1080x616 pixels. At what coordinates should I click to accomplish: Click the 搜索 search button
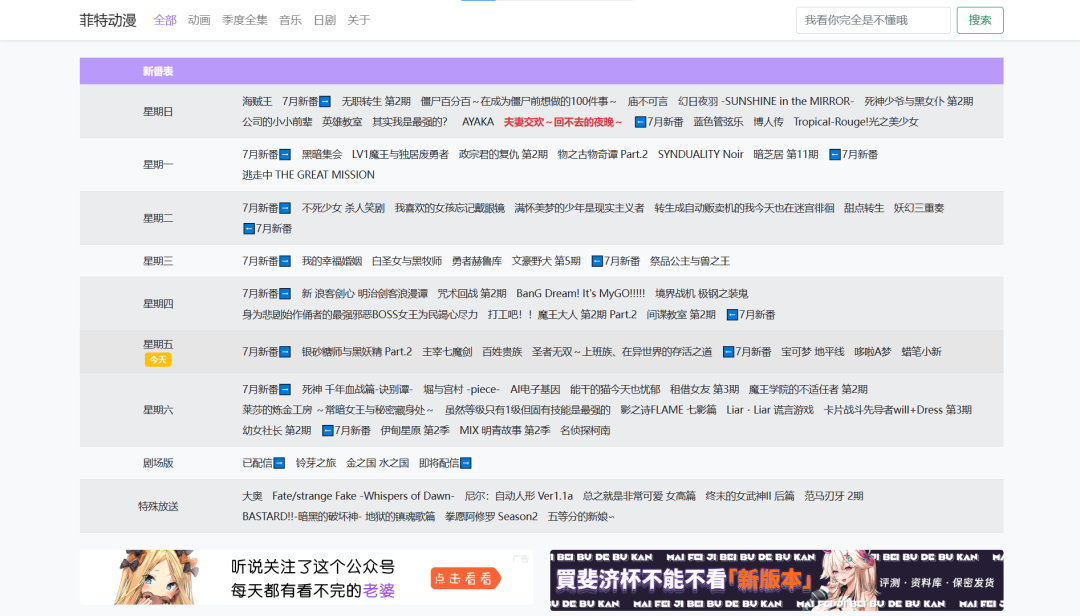click(x=979, y=19)
